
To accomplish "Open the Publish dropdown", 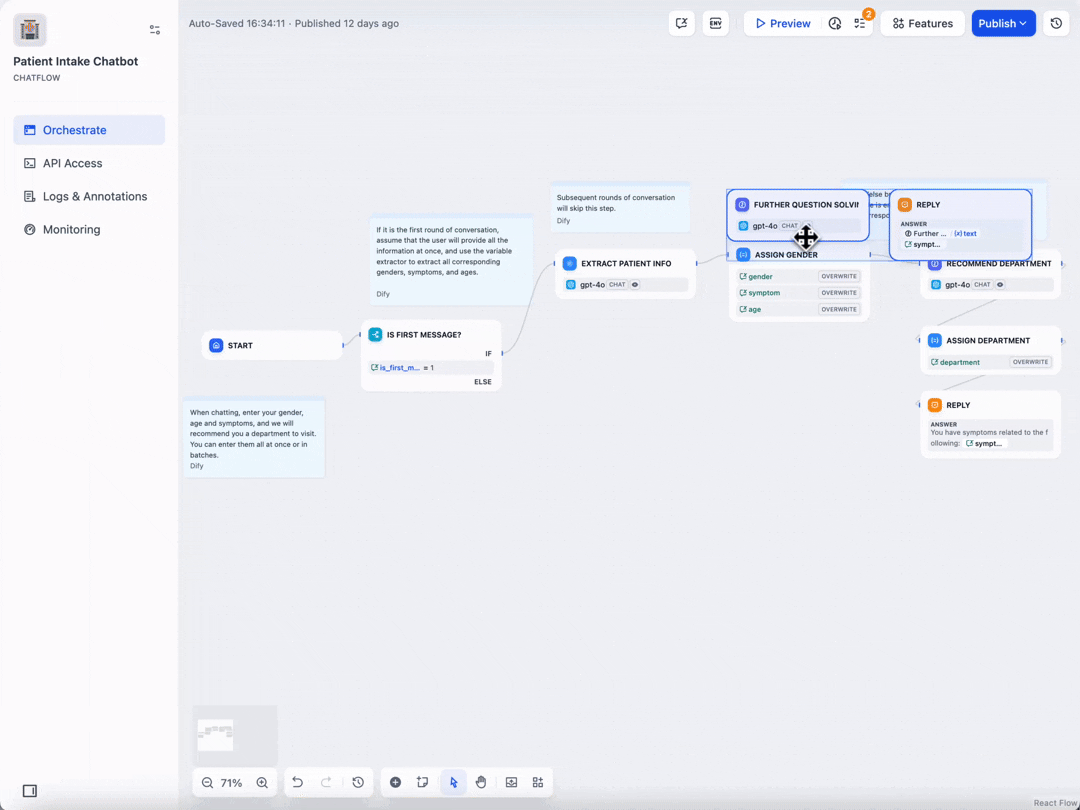I will (1003, 22).
